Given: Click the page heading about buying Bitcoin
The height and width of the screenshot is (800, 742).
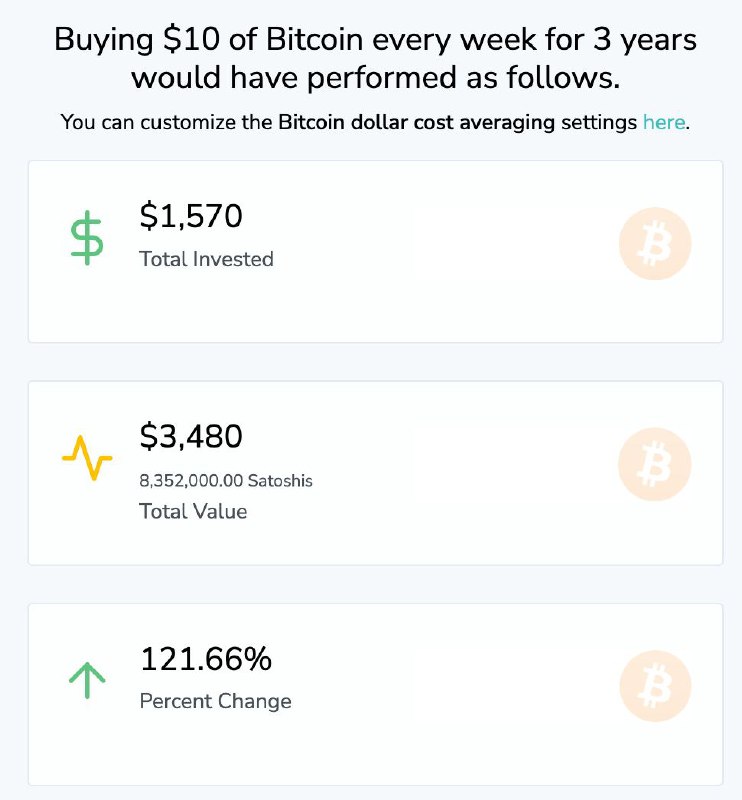Looking at the screenshot, I should 376,58.
